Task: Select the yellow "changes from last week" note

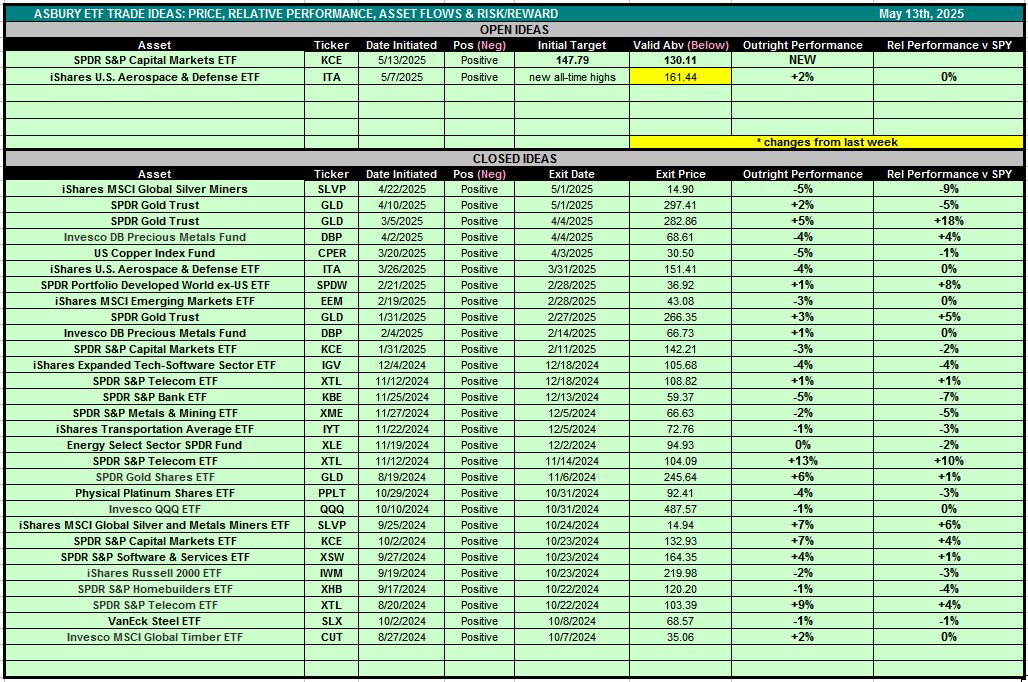Action: pos(826,142)
